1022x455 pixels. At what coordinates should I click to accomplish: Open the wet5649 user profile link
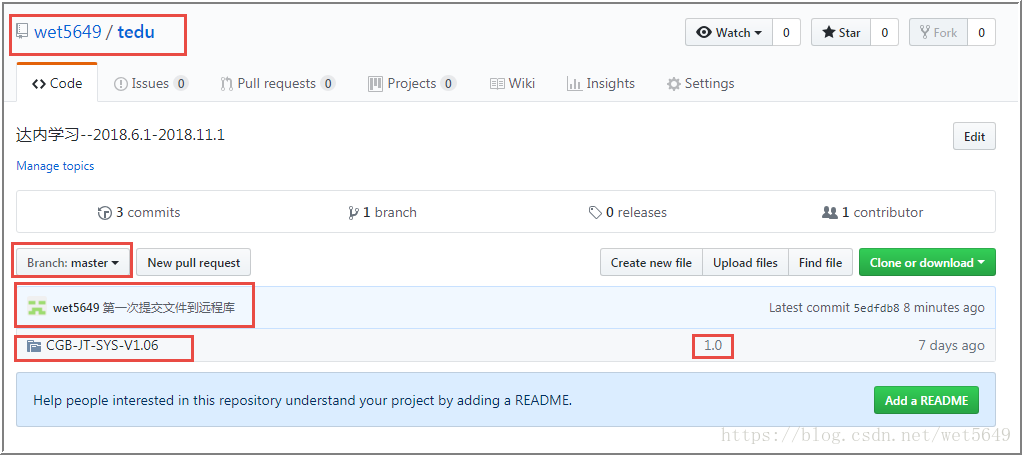tap(68, 32)
